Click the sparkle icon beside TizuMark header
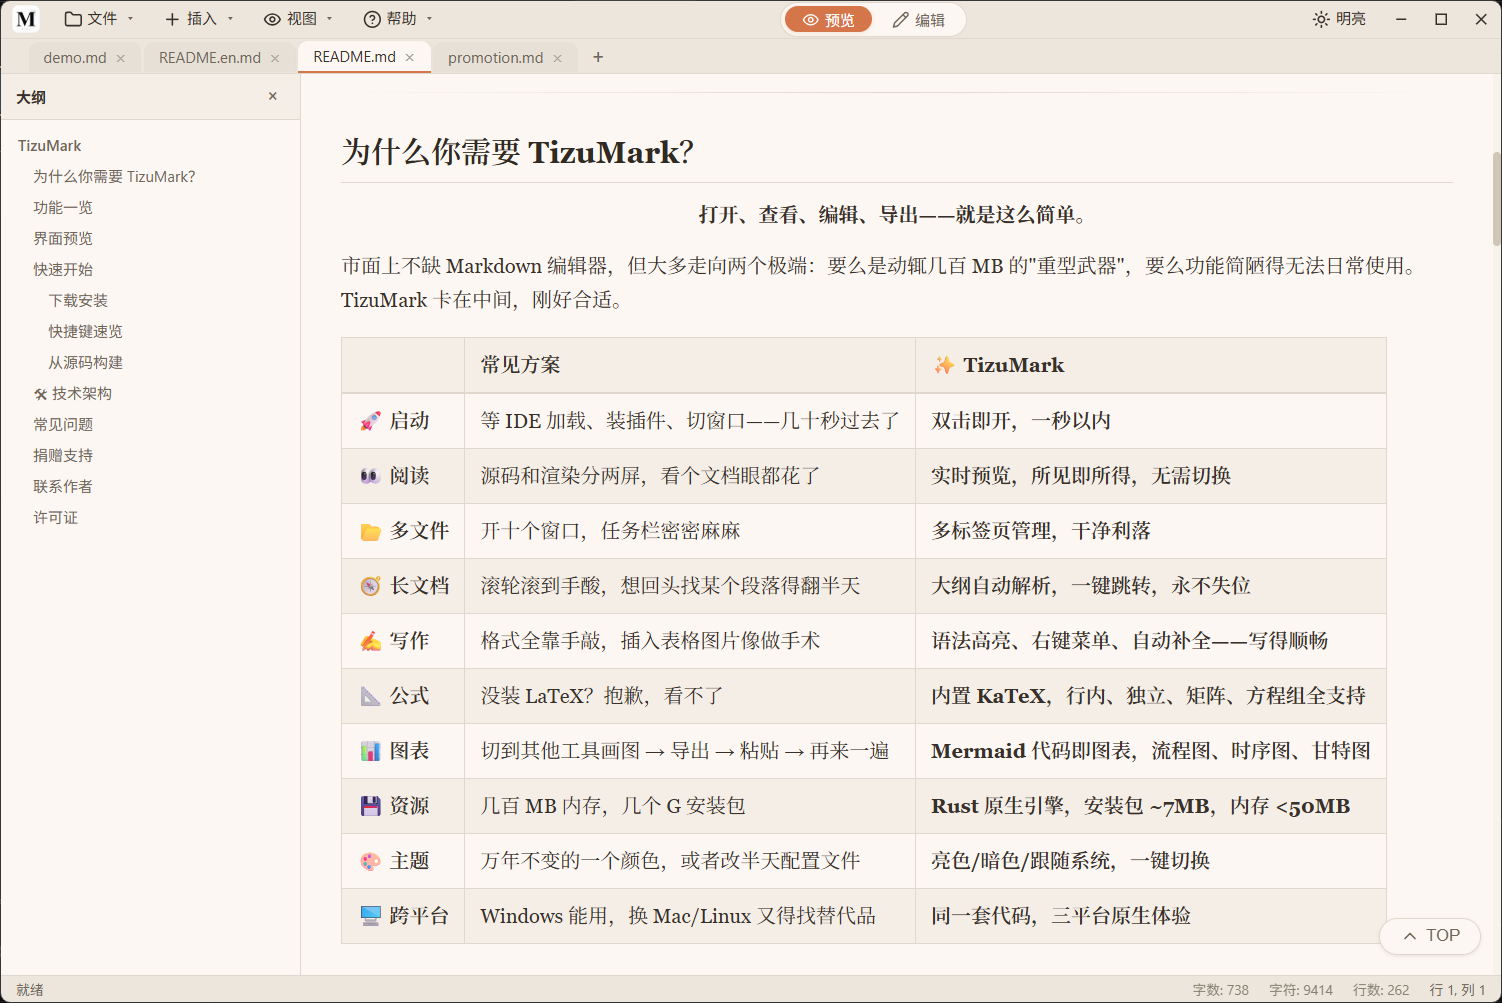The height and width of the screenshot is (1003, 1502). [944, 365]
